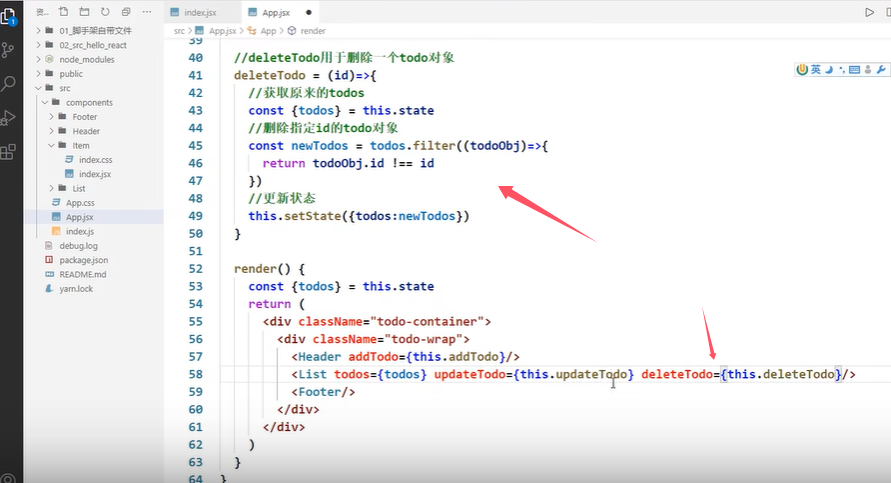Open IME settings wrench icon

coord(881,69)
